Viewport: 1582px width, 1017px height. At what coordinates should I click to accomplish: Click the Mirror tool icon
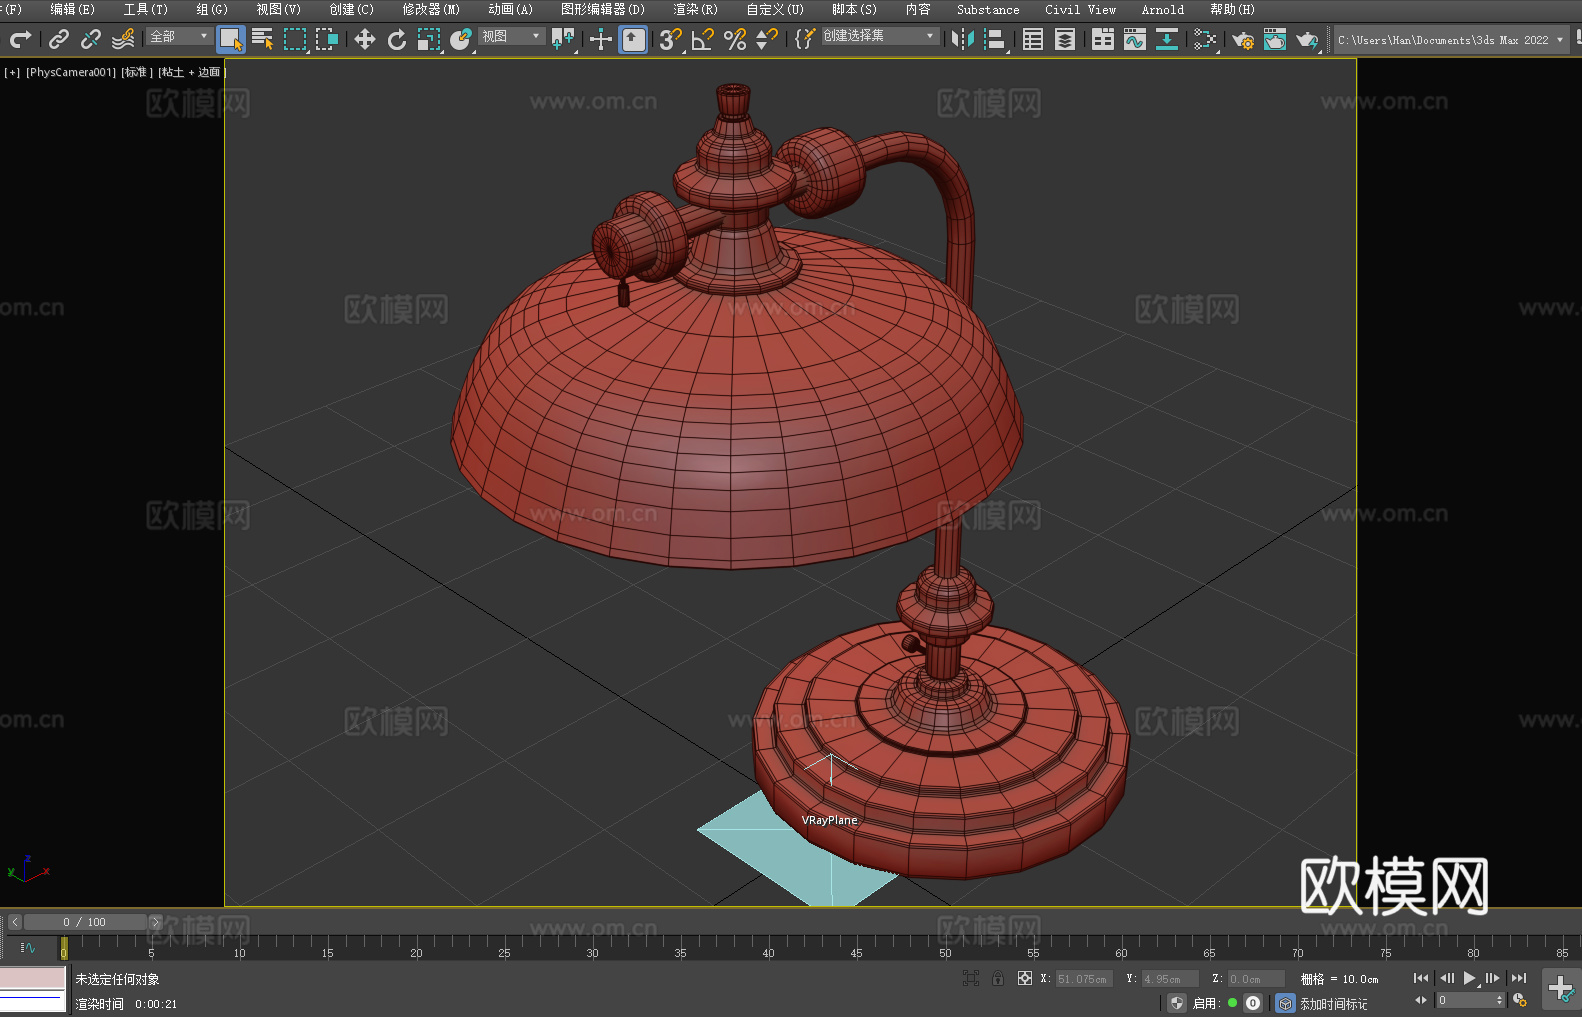963,39
